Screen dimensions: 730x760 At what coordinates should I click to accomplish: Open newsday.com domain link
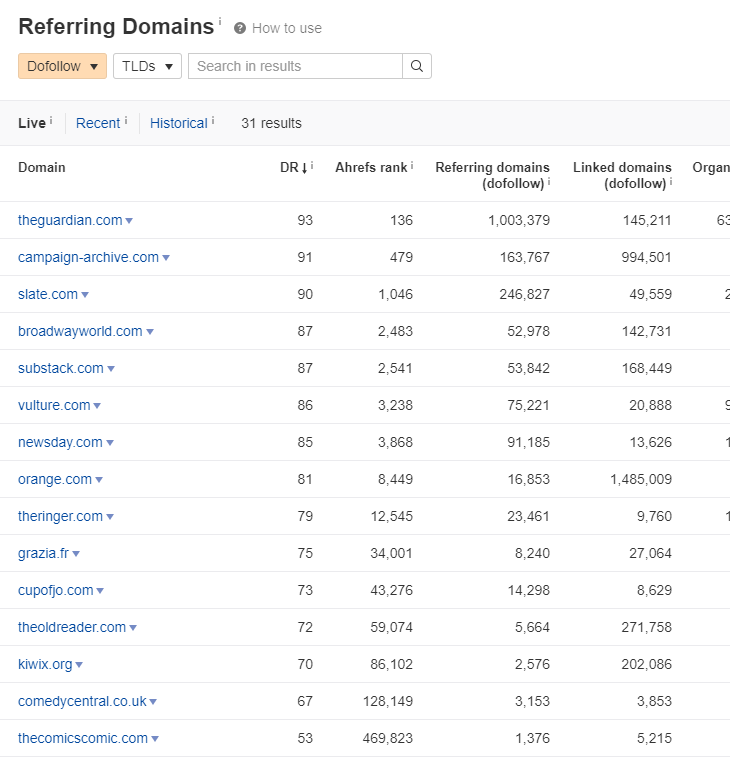tap(61, 442)
